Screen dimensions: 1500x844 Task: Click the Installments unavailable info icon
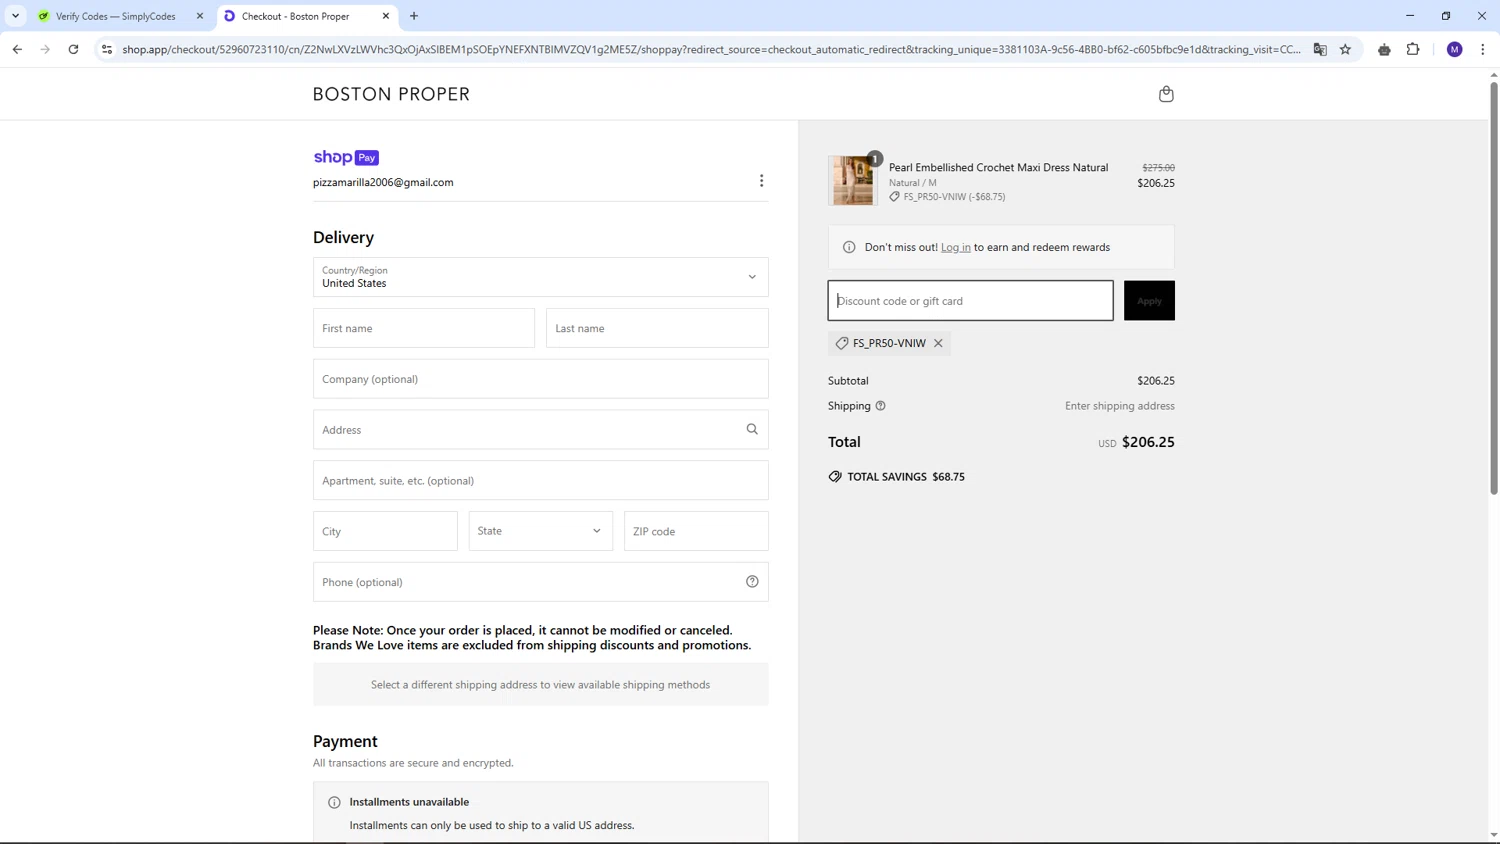pos(334,802)
